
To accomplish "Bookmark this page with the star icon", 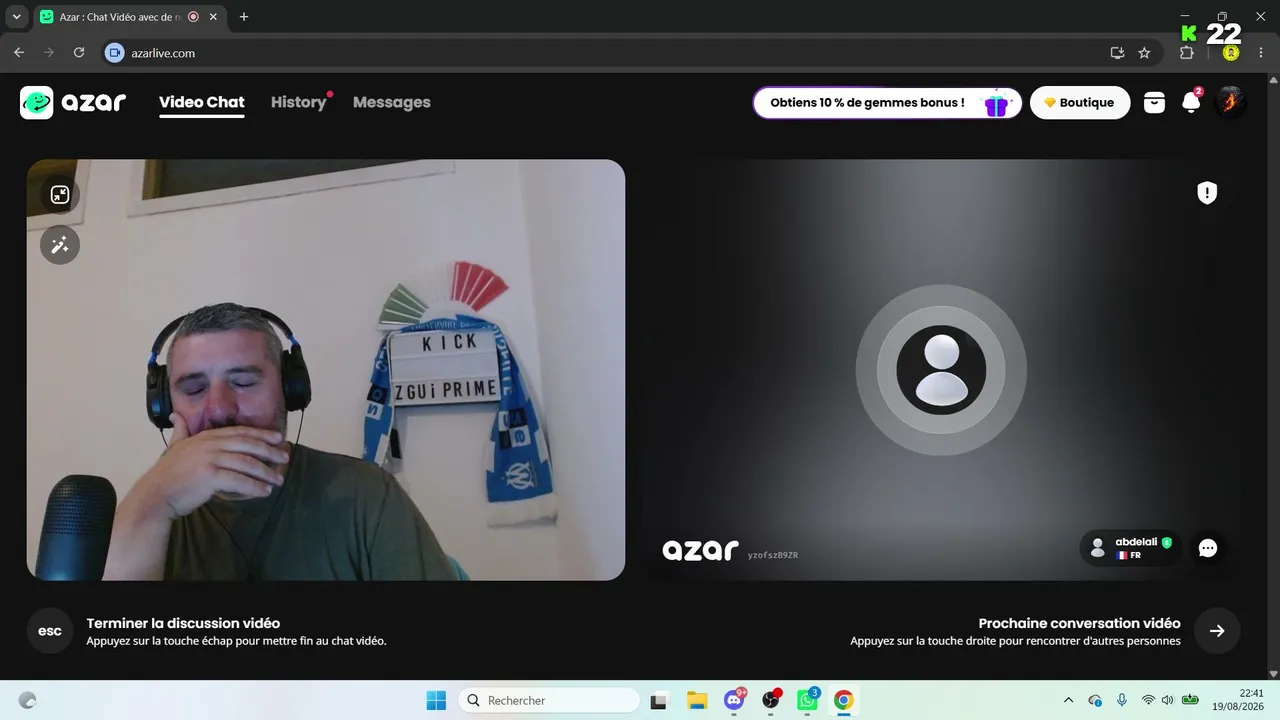I will [x=1144, y=53].
